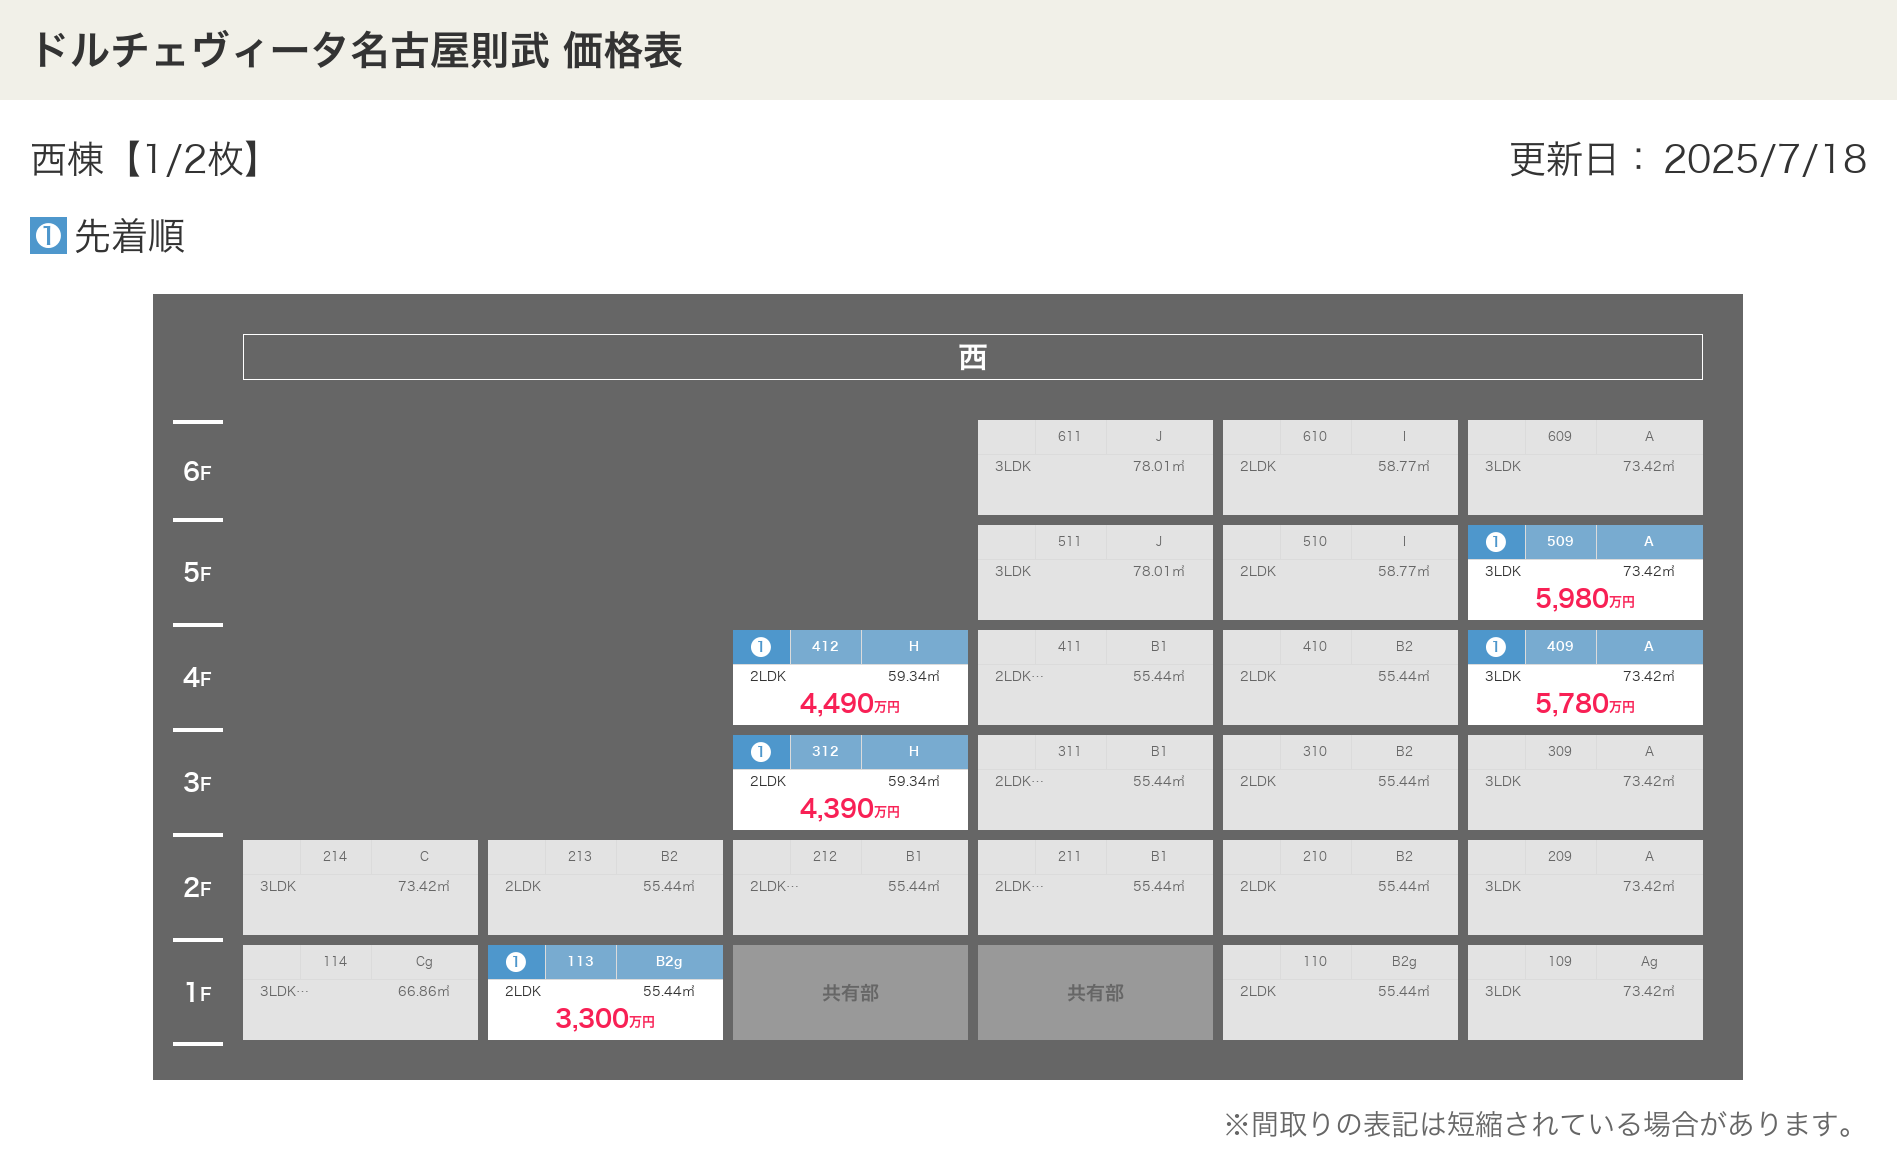Click the unit 214 type C cell

360,888
